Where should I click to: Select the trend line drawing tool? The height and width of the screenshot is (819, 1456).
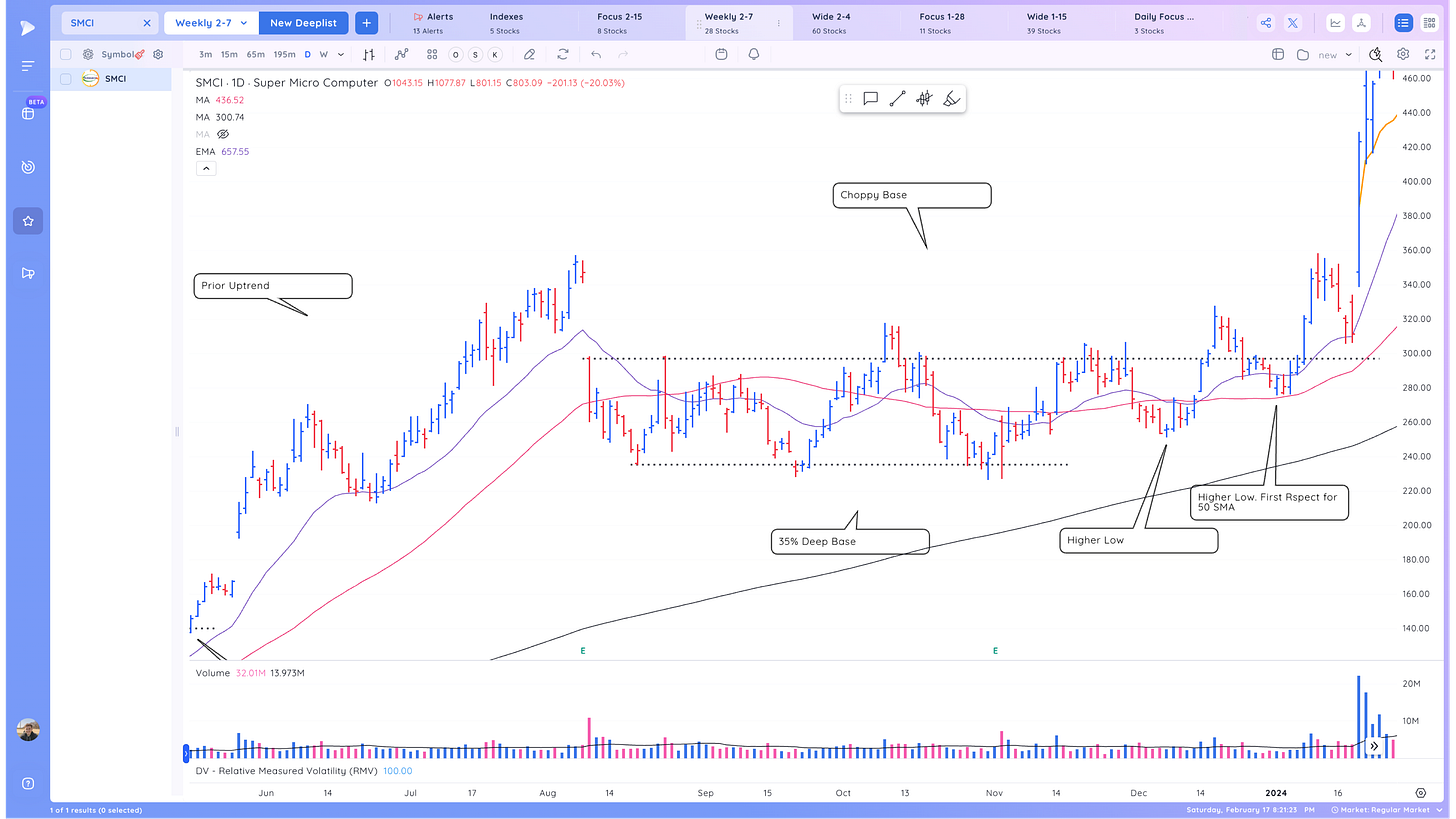(897, 98)
